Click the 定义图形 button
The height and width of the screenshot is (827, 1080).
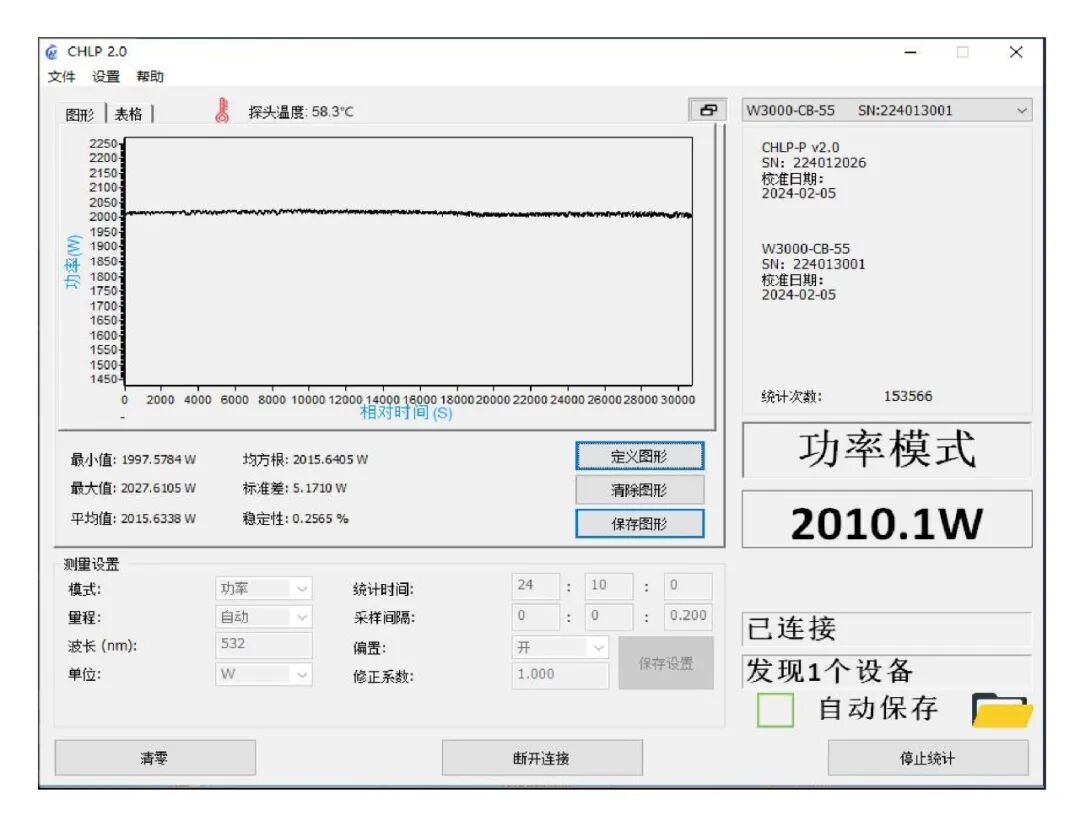click(639, 455)
